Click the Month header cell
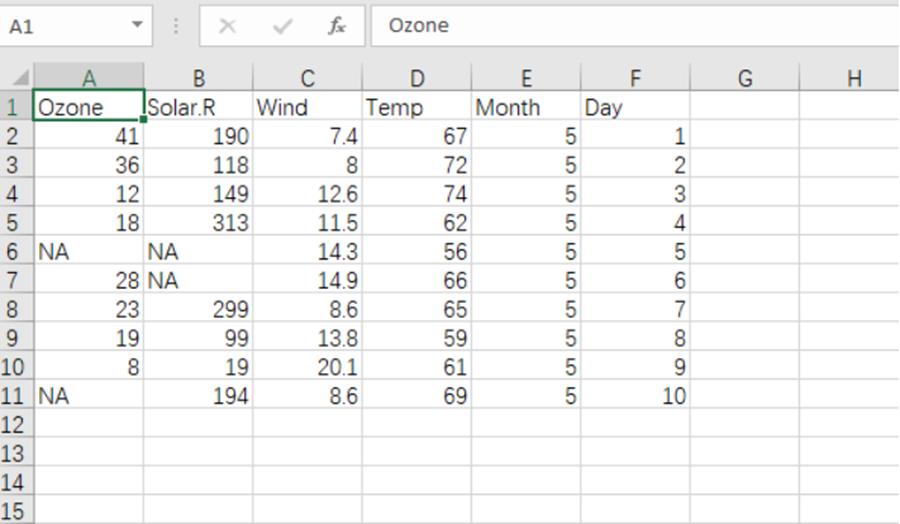The width and height of the screenshot is (900, 524). tap(526, 107)
